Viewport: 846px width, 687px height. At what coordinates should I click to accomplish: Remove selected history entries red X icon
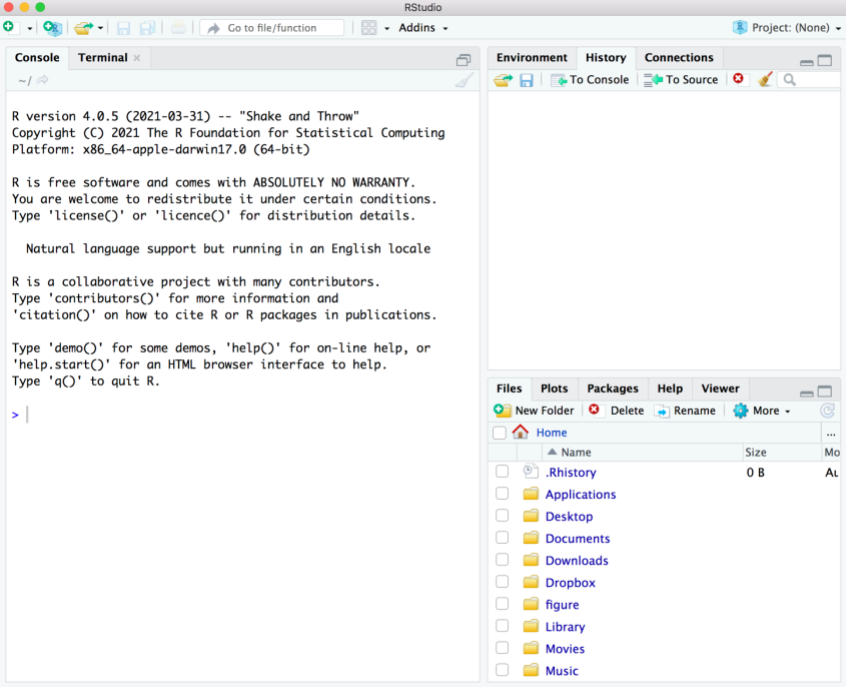tap(738, 79)
